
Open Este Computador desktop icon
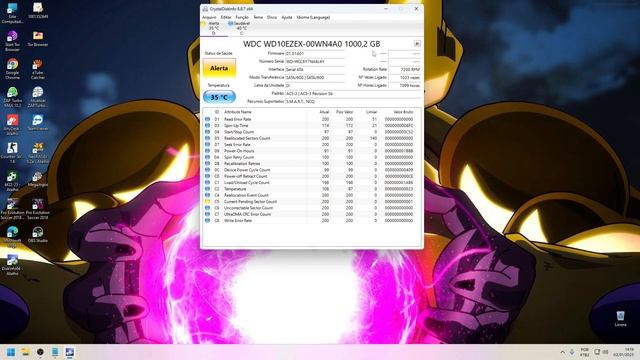[12, 13]
